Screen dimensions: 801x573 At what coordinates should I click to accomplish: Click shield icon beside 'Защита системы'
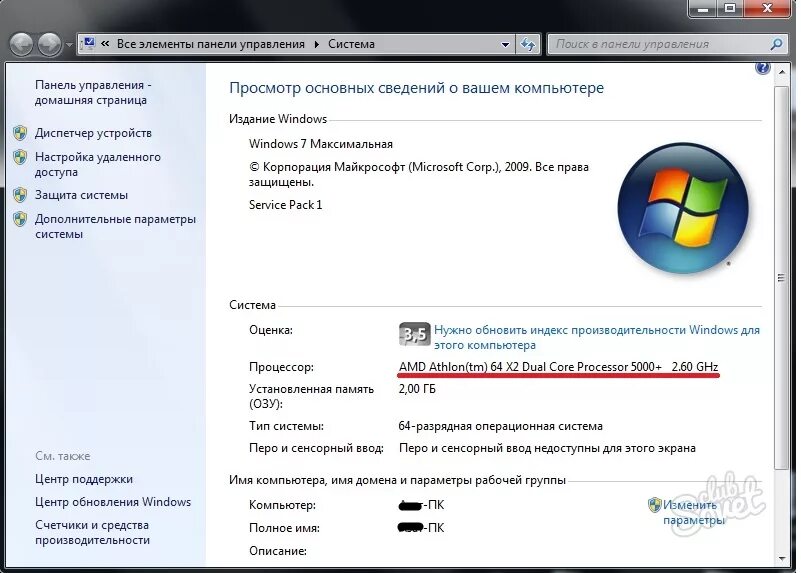click(20, 195)
